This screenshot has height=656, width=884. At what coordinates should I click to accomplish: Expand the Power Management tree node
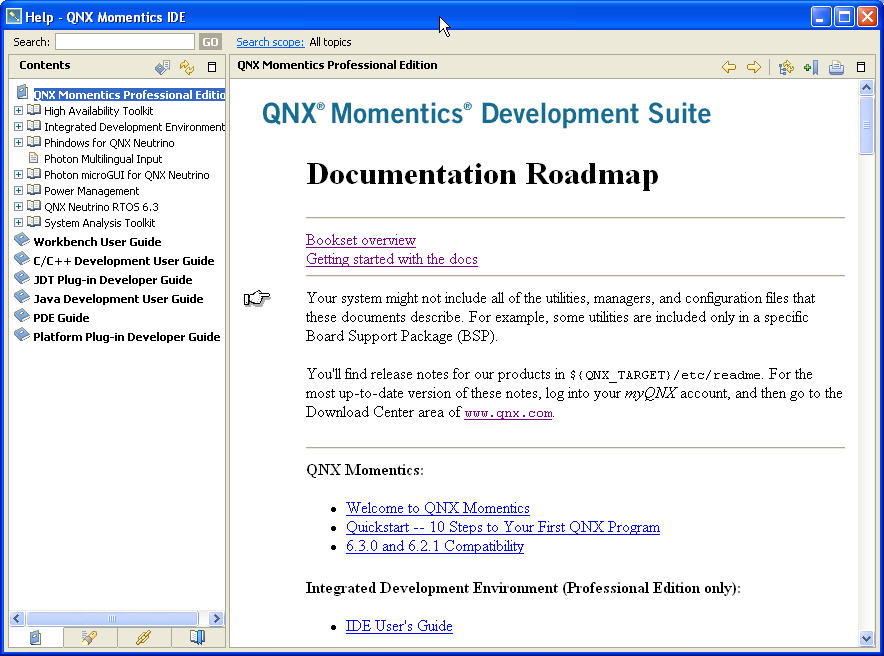pos(18,191)
